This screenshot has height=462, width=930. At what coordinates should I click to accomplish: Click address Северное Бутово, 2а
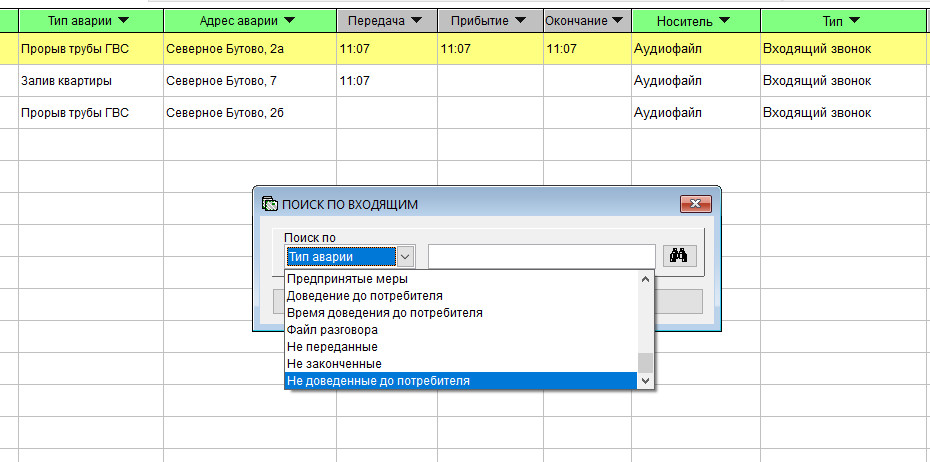(225, 49)
